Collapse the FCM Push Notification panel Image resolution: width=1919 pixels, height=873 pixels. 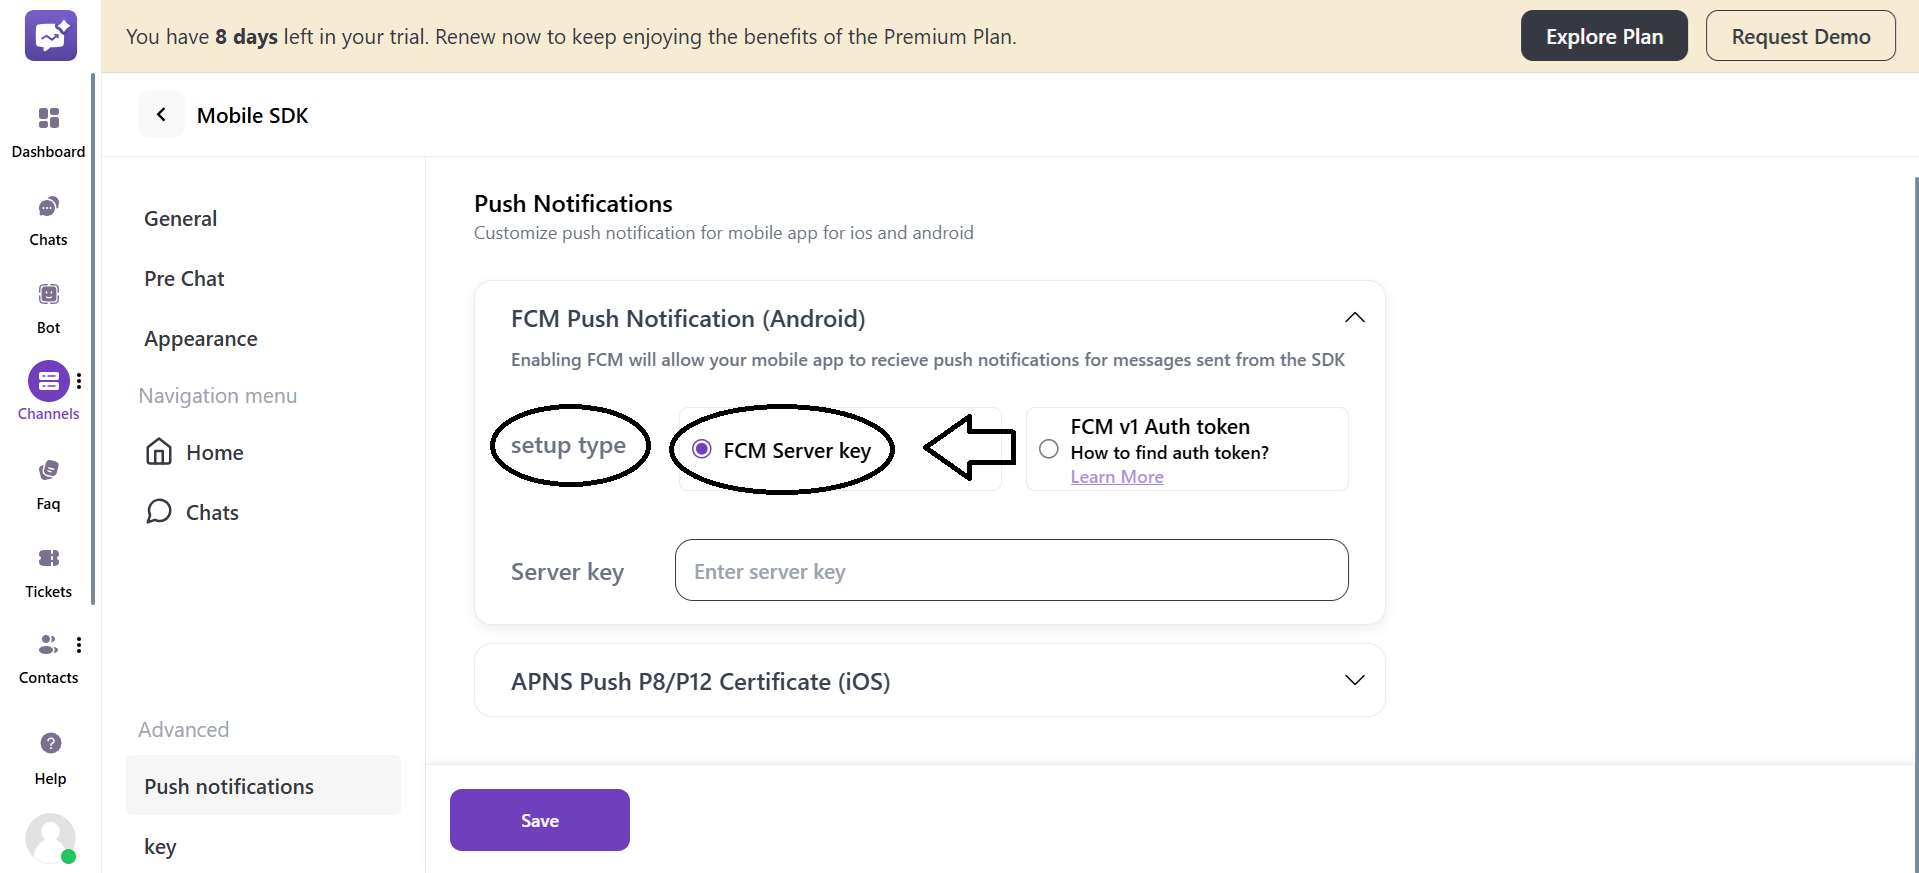pos(1355,317)
